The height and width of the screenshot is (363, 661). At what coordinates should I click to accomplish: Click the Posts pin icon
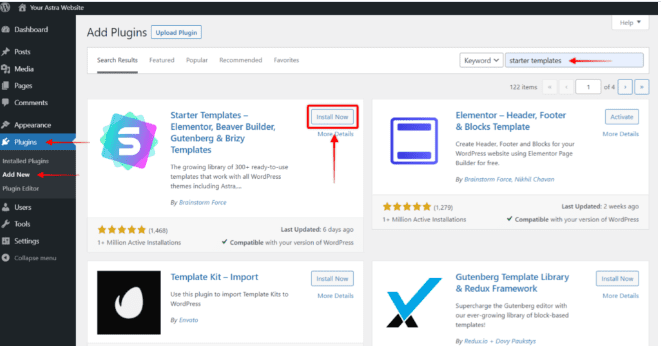(6, 51)
